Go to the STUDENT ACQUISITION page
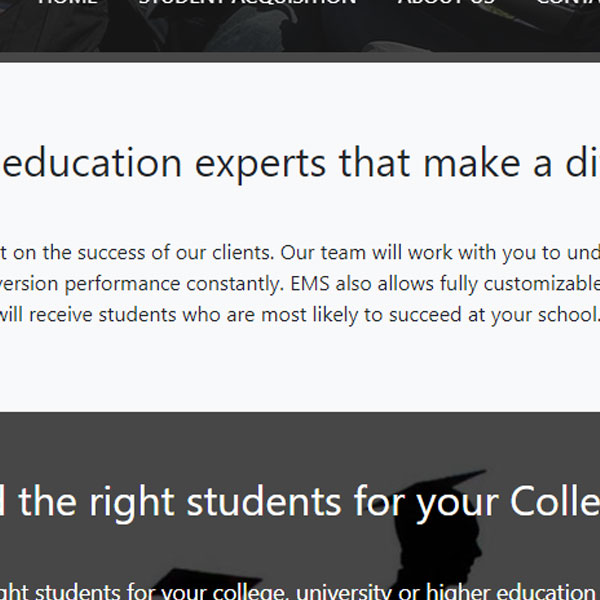The image size is (600, 600). point(247,3)
